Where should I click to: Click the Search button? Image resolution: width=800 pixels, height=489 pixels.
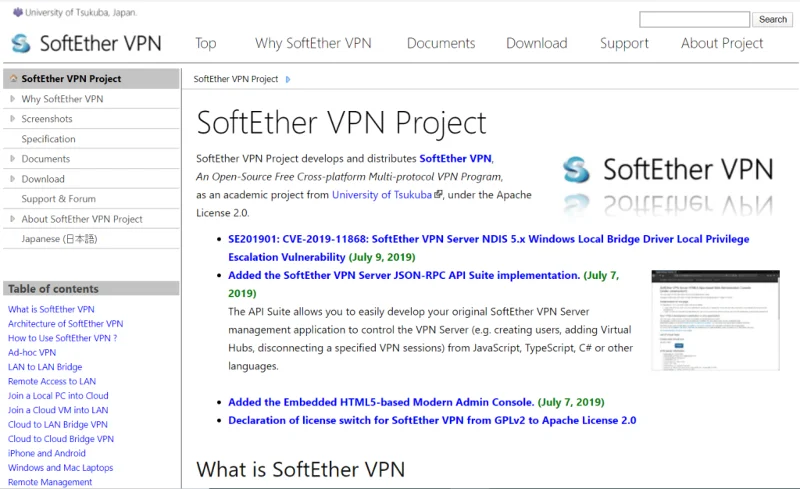click(772, 19)
